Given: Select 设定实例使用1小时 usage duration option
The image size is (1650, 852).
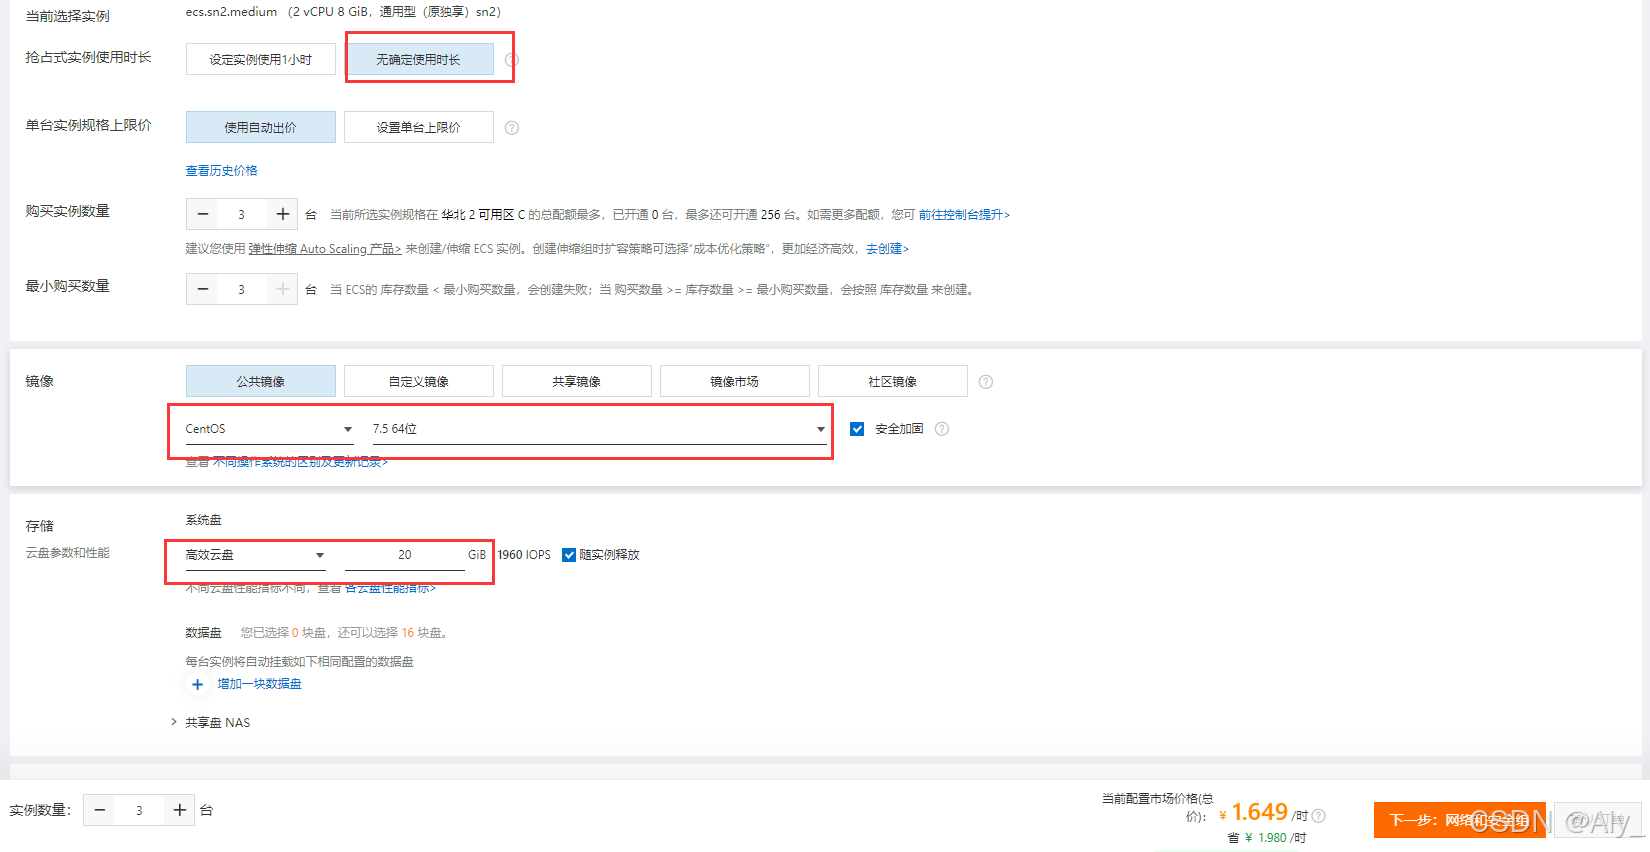Looking at the screenshot, I should point(260,59).
